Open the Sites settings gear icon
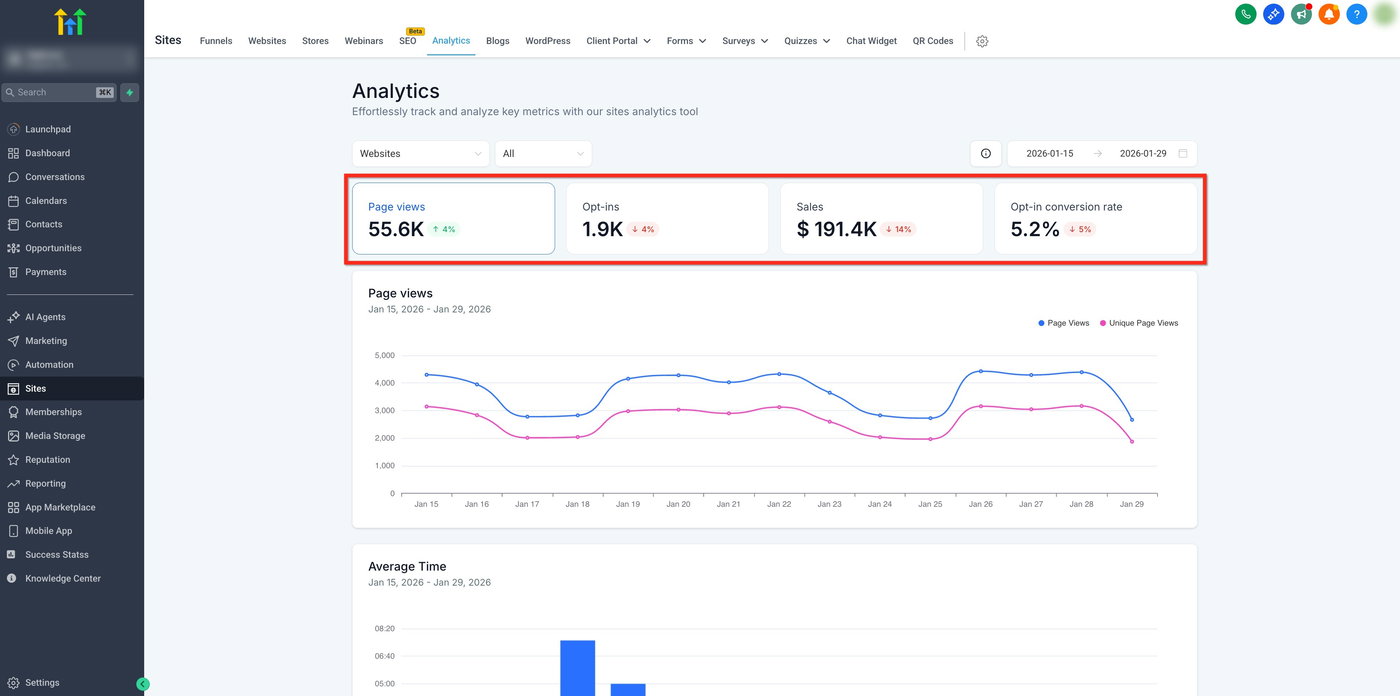This screenshot has width=1400, height=696. [982, 41]
